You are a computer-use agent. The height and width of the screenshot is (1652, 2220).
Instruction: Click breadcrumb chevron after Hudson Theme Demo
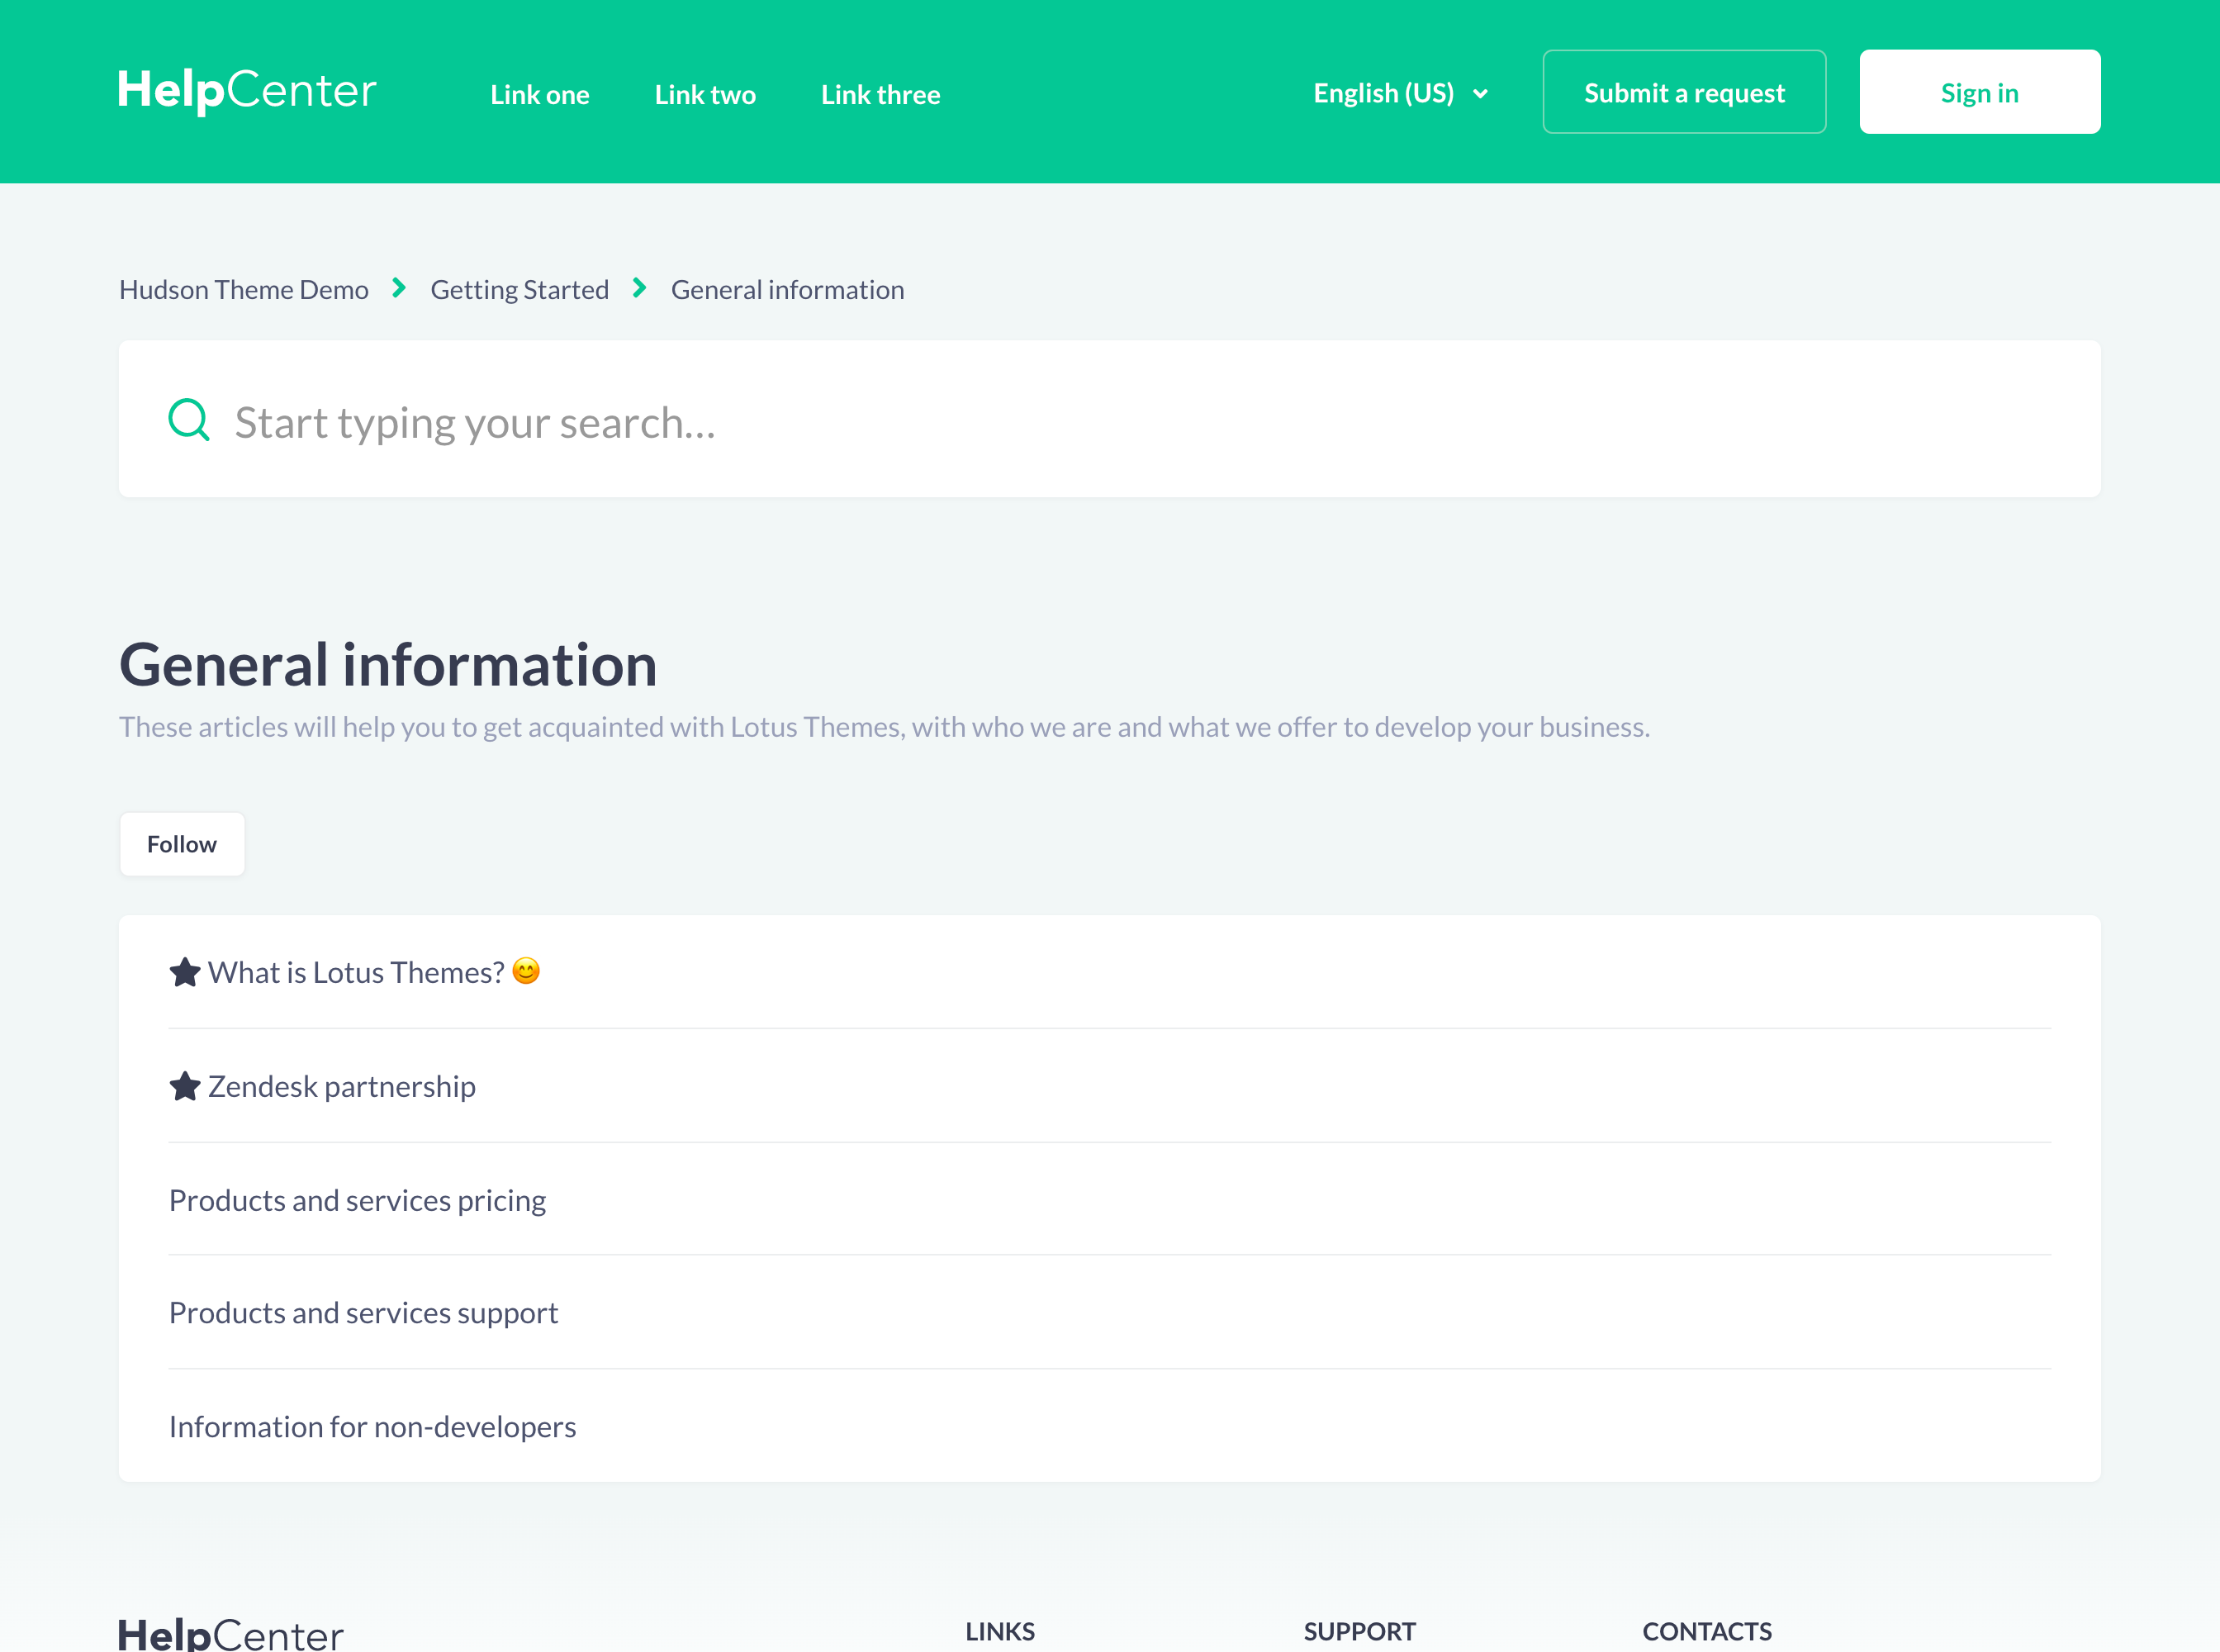[x=399, y=288]
